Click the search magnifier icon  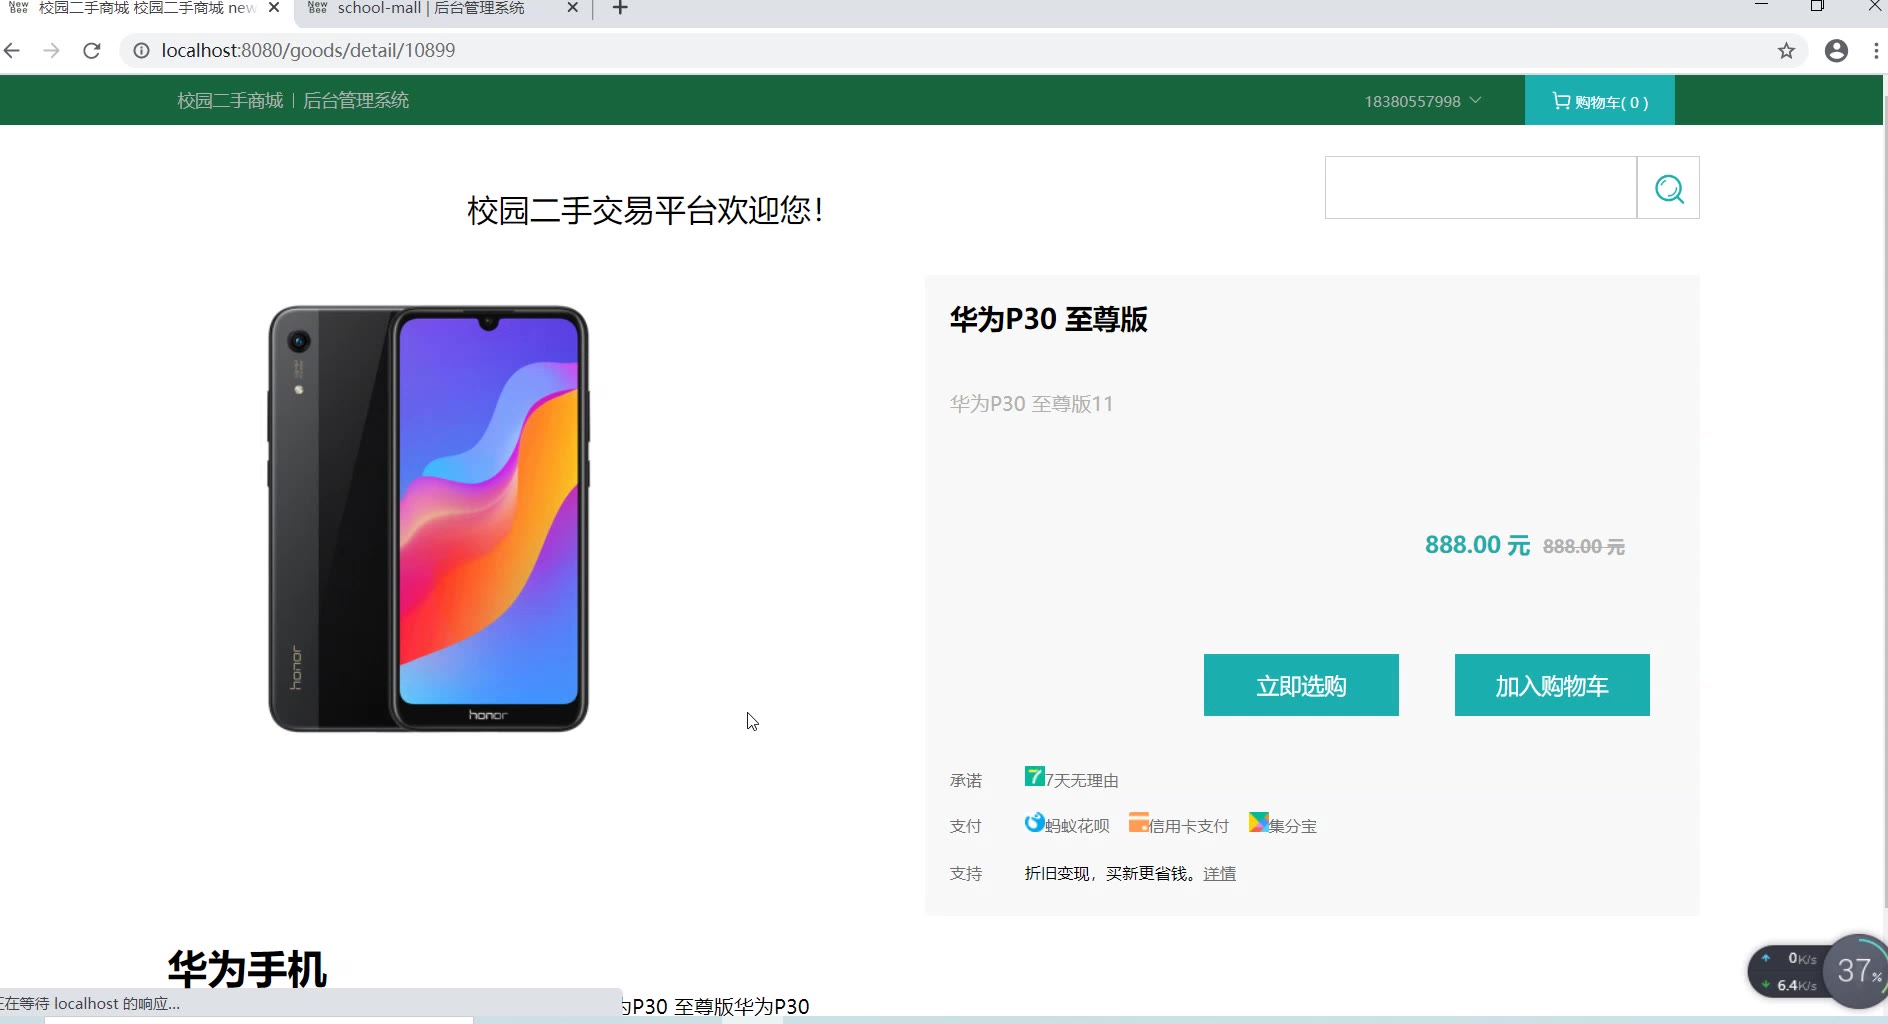[x=1668, y=188]
